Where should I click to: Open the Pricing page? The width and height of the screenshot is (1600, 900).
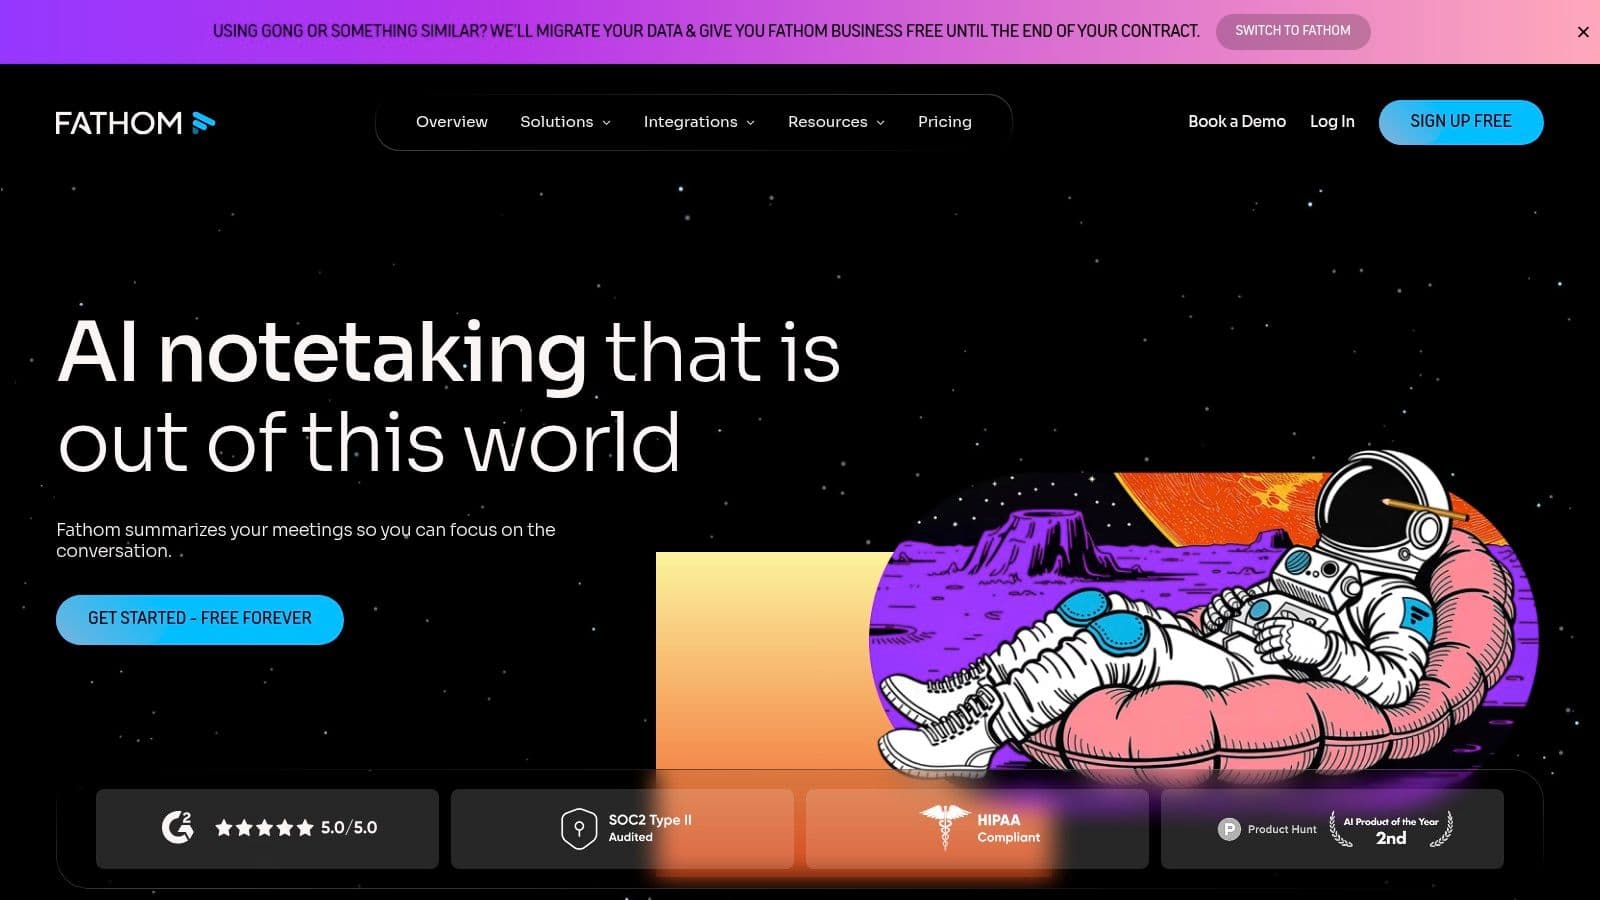click(944, 122)
